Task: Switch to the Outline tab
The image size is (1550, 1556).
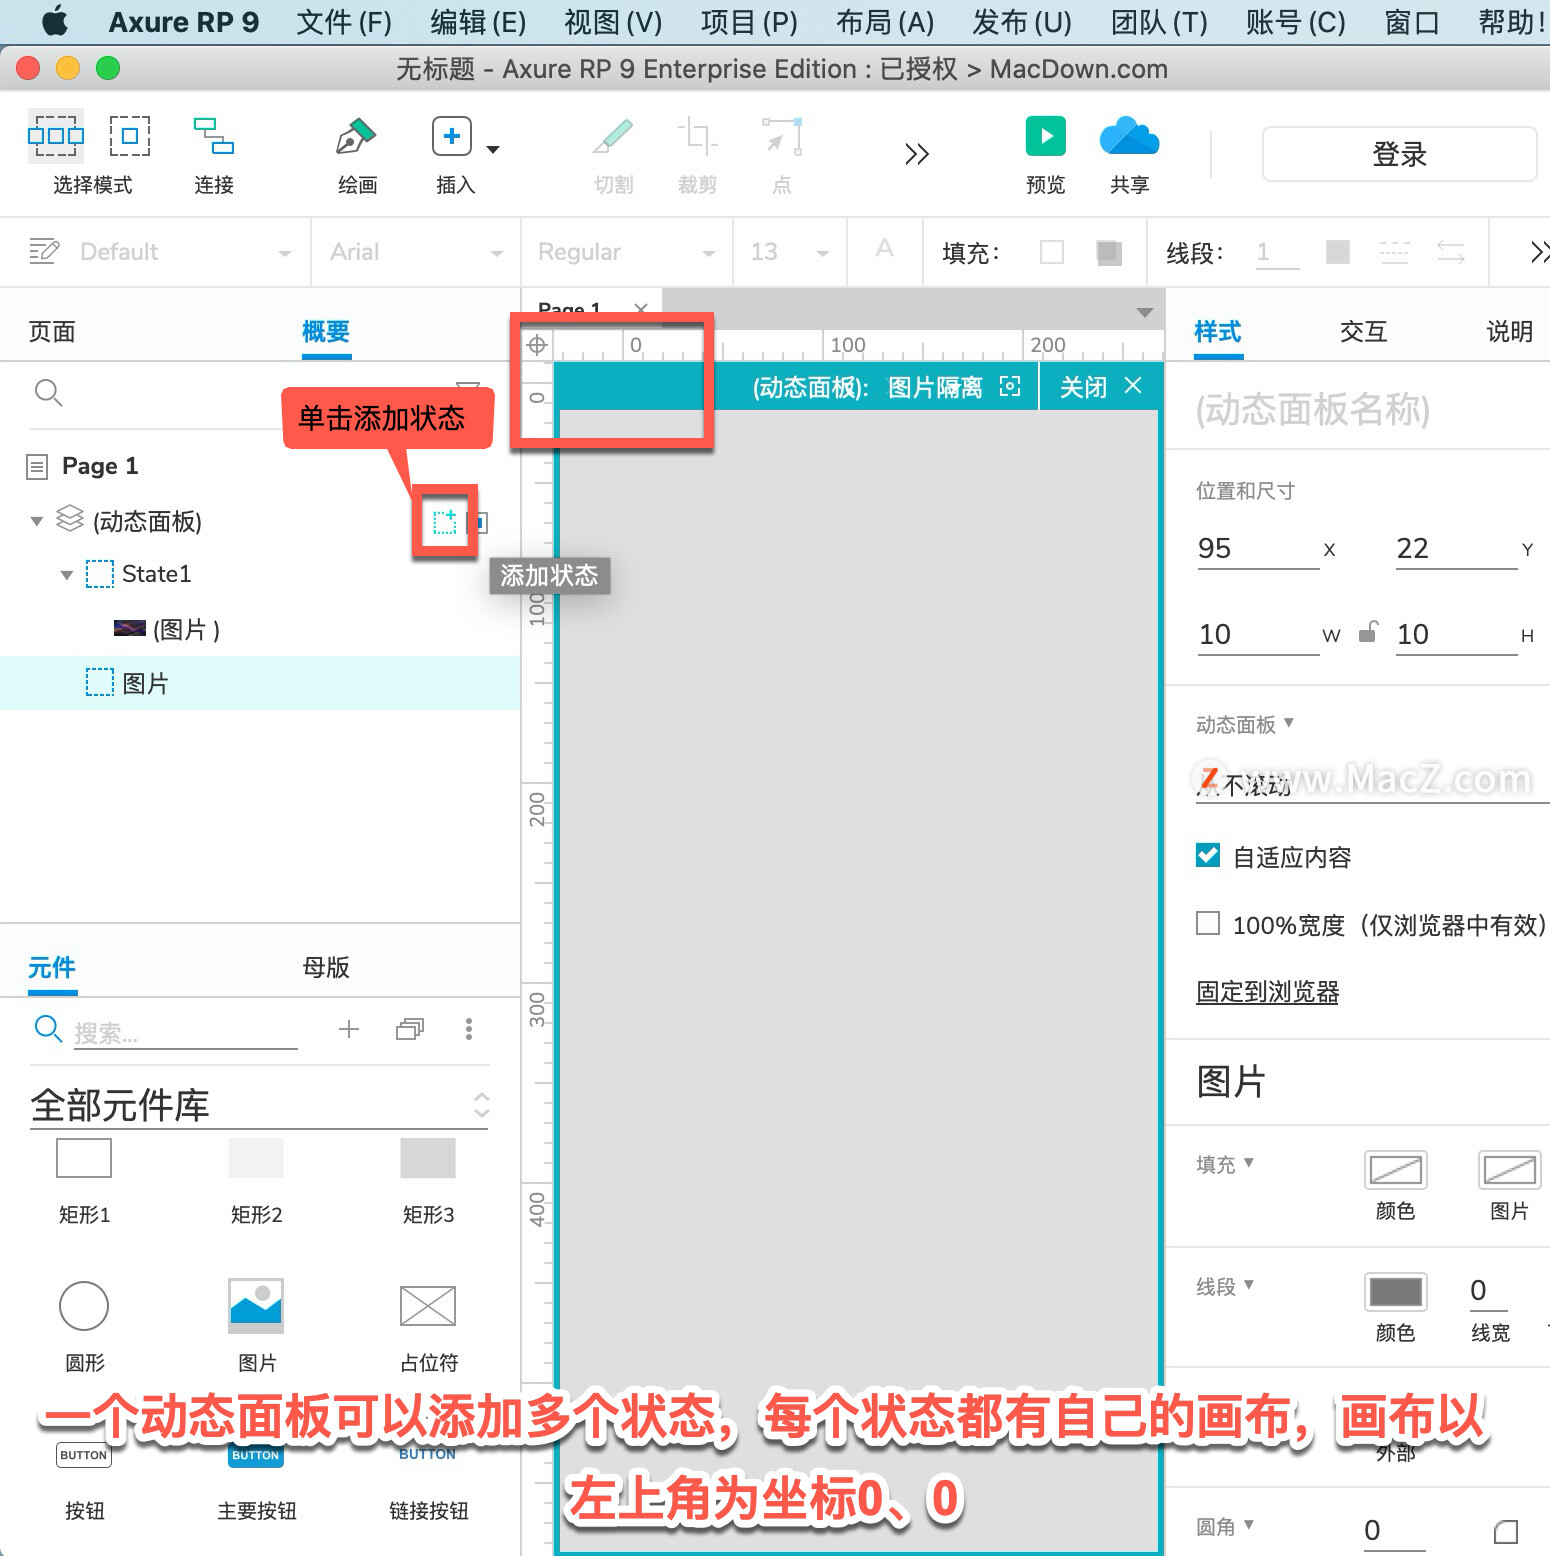Action: (x=326, y=332)
